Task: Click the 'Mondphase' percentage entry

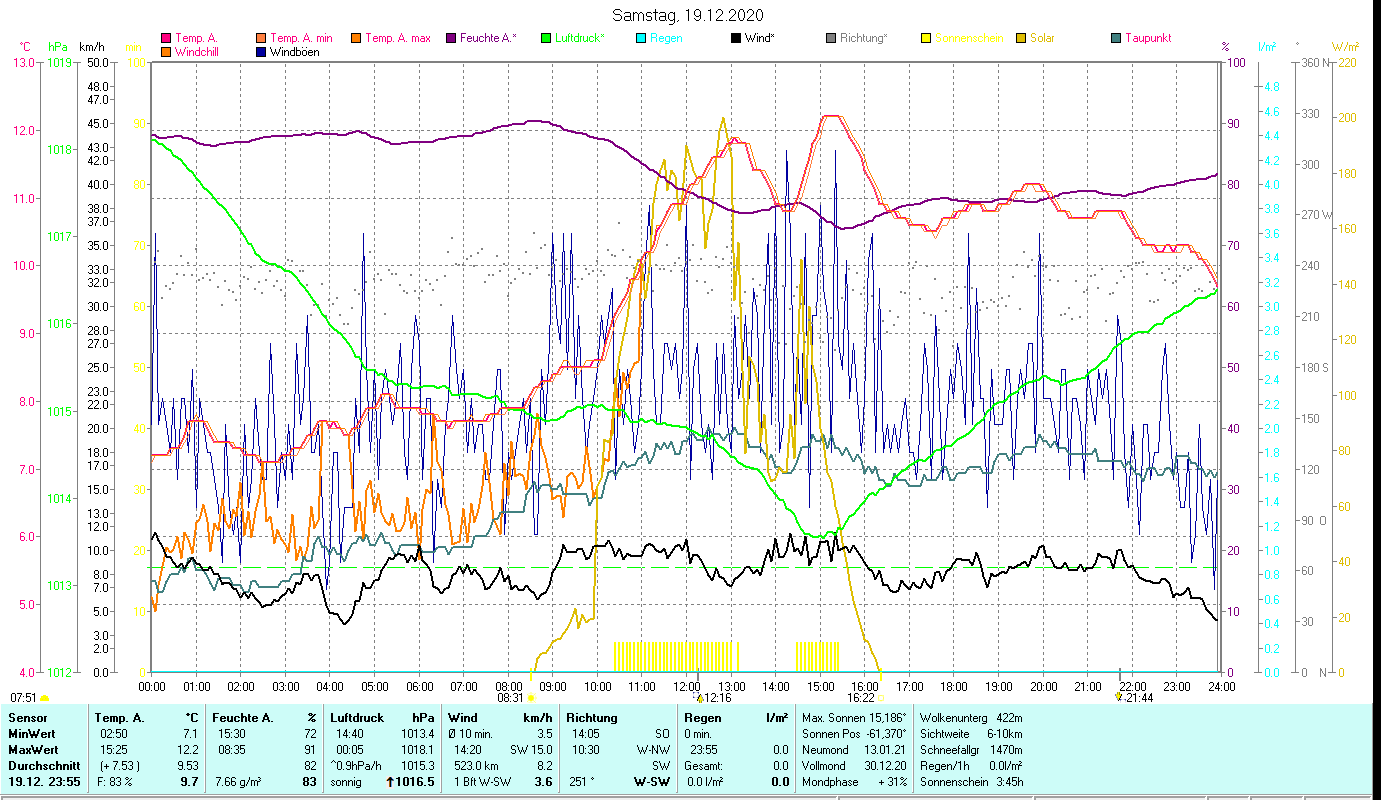Action: pos(855,782)
